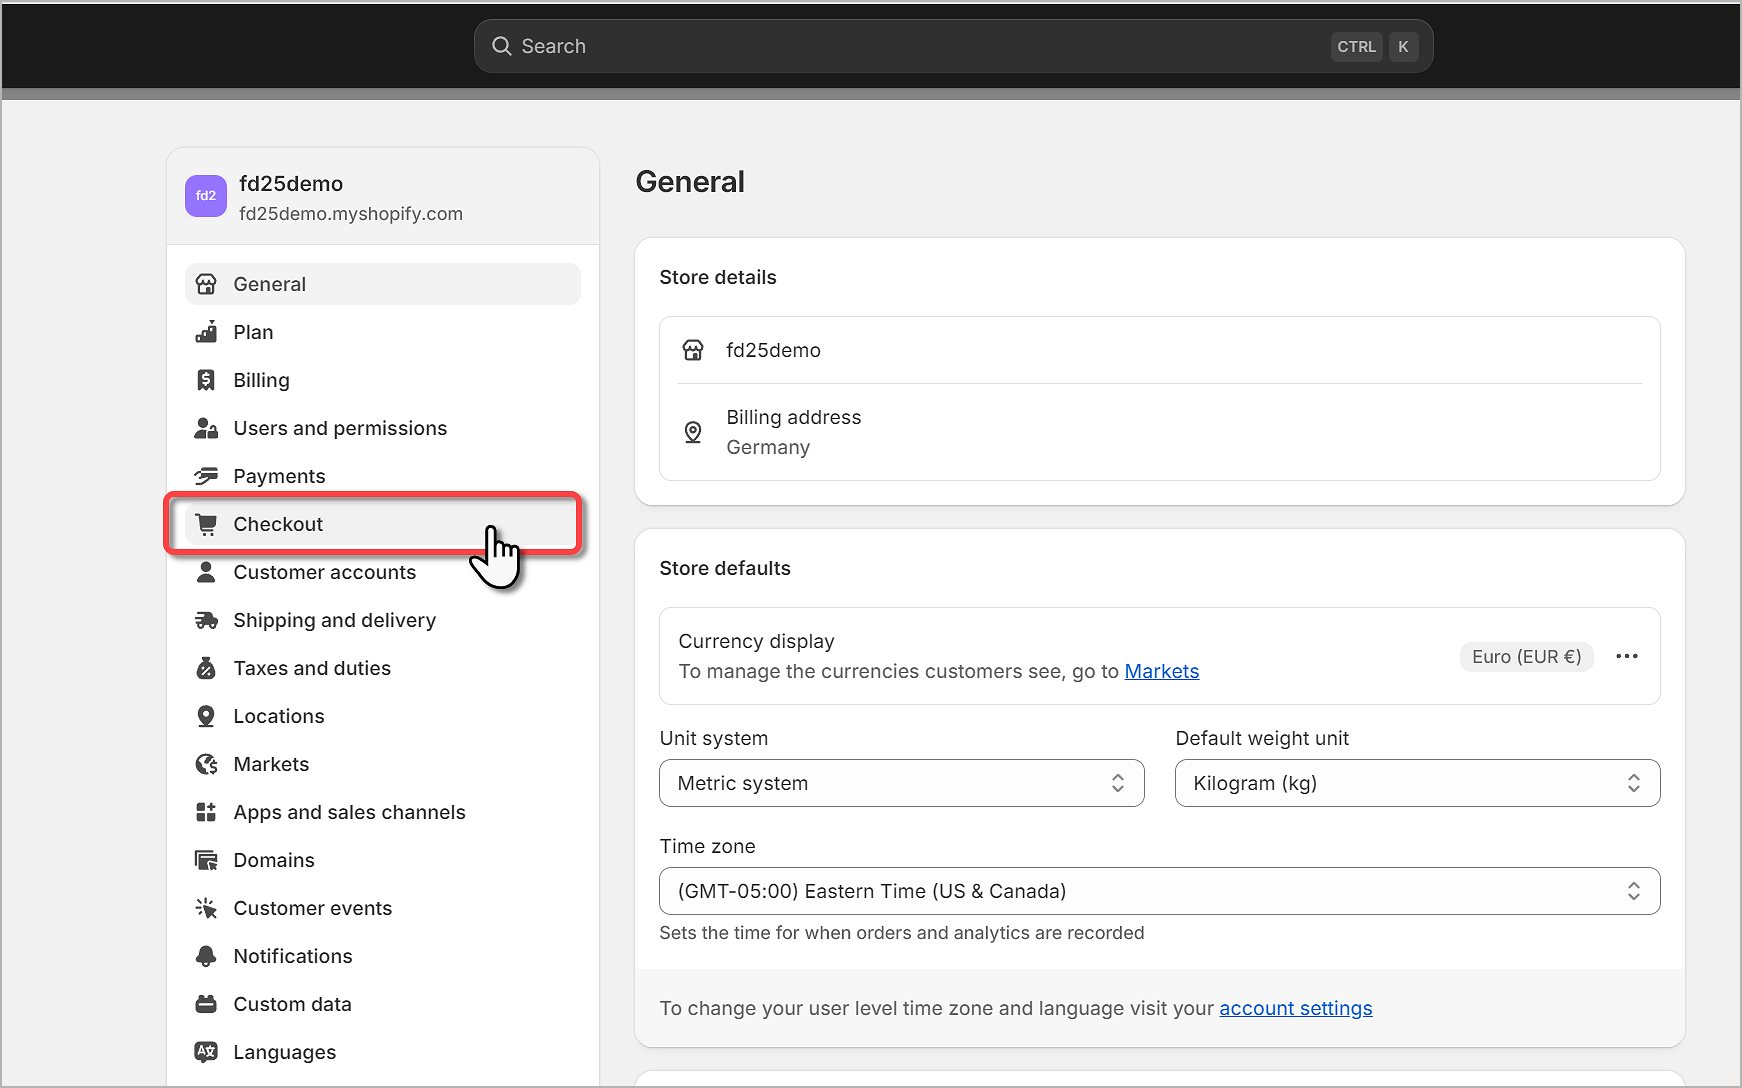This screenshot has width=1742, height=1088.
Task: Open the account settings link
Action: (1295, 1008)
